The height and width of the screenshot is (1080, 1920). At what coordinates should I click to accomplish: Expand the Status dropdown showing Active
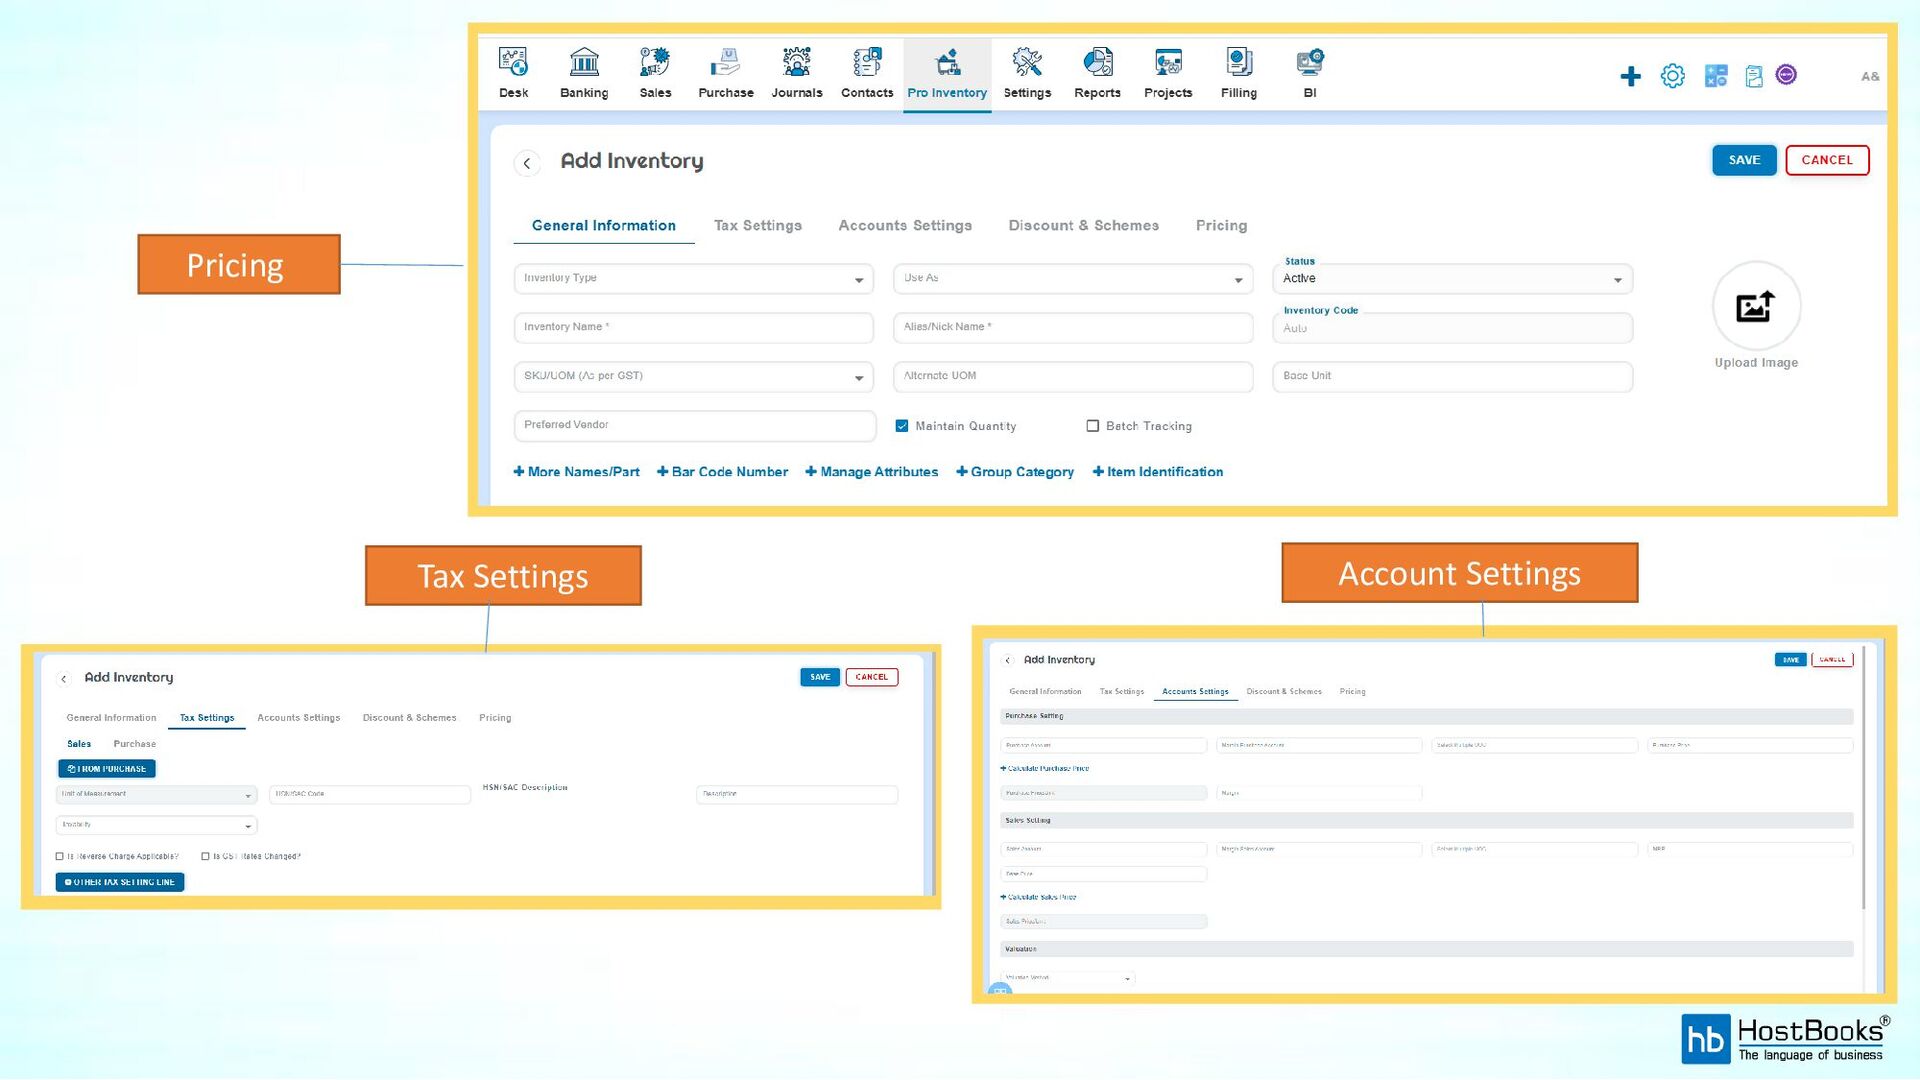(1451, 279)
